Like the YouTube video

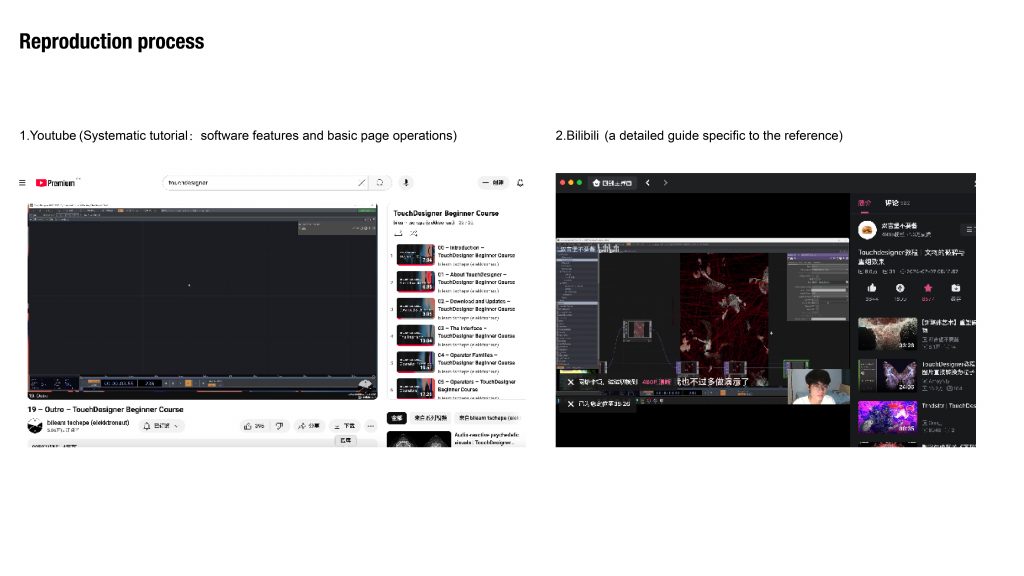click(254, 426)
